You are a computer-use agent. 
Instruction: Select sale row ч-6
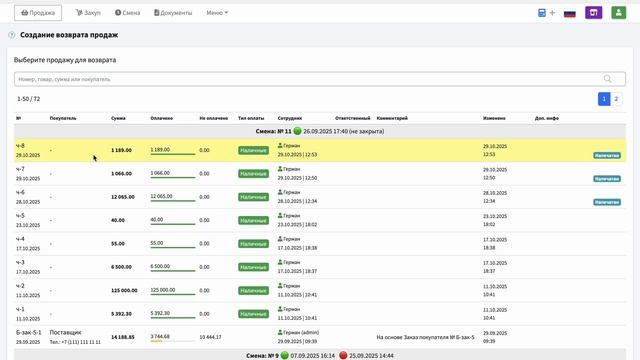point(320,197)
